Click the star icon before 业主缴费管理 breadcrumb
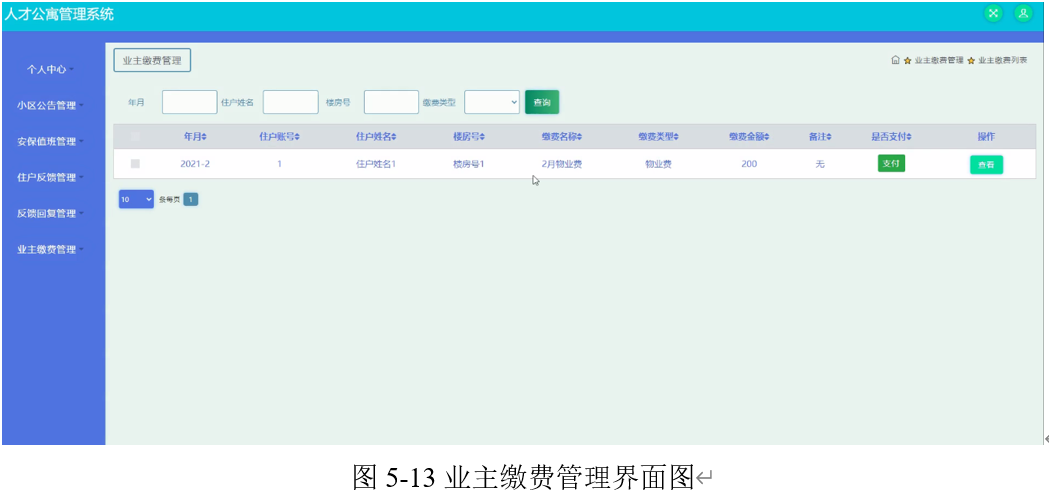Image resolution: width=1049 pixels, height=497 pixels. click(x=907, y=61)
